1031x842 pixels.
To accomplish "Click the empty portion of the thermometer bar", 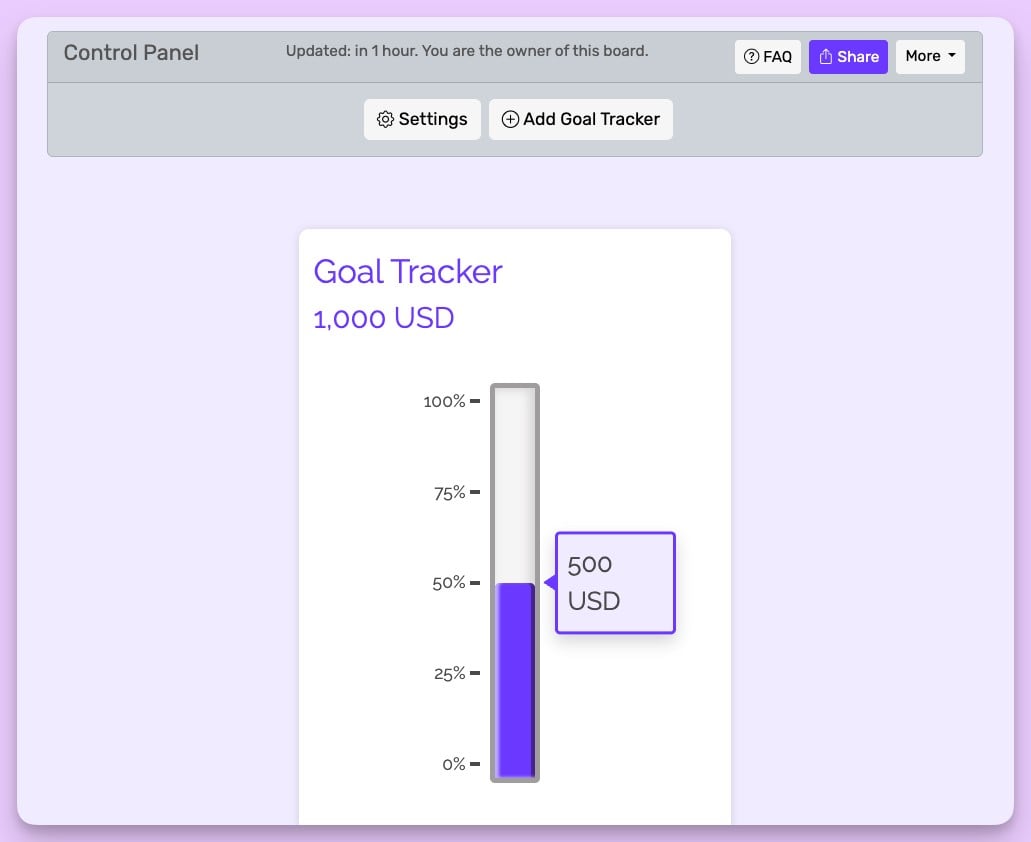I will 515,480.
